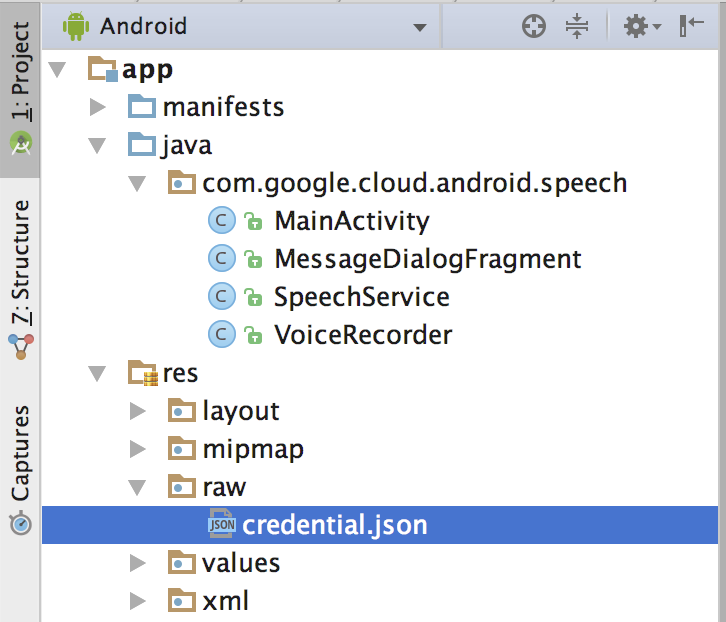
Task: Select the VoiceRecorder class
Action: (x=363, y=335)
